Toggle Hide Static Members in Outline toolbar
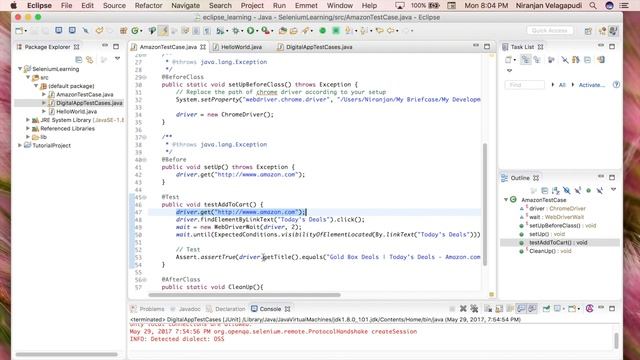 578,191
